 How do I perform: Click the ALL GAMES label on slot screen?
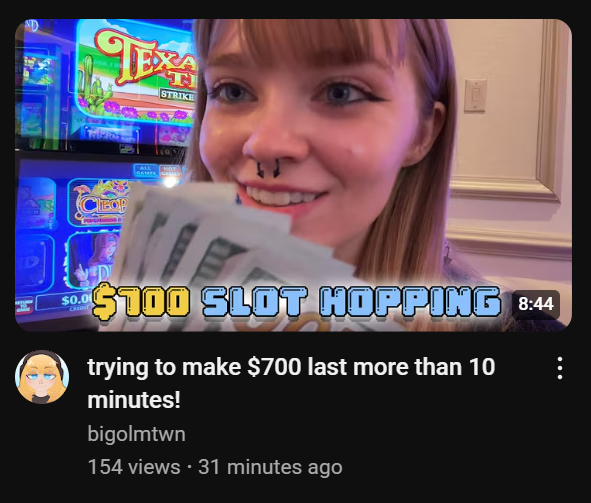pyautogui.click(x=145, y=170)
